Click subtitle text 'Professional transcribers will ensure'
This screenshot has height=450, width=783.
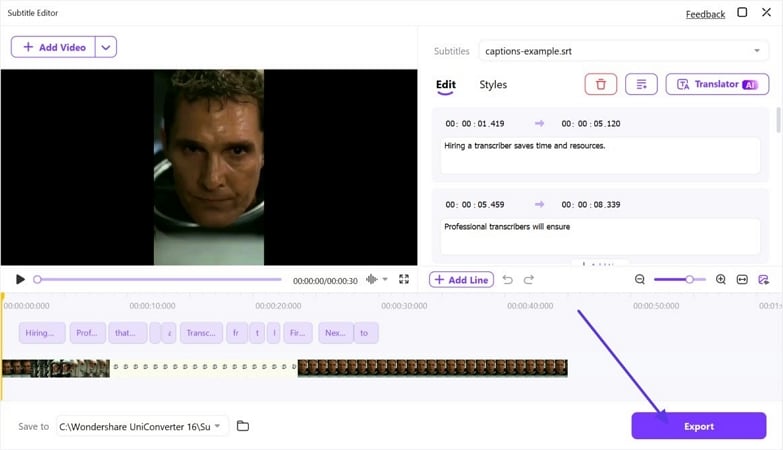point(600,236)
